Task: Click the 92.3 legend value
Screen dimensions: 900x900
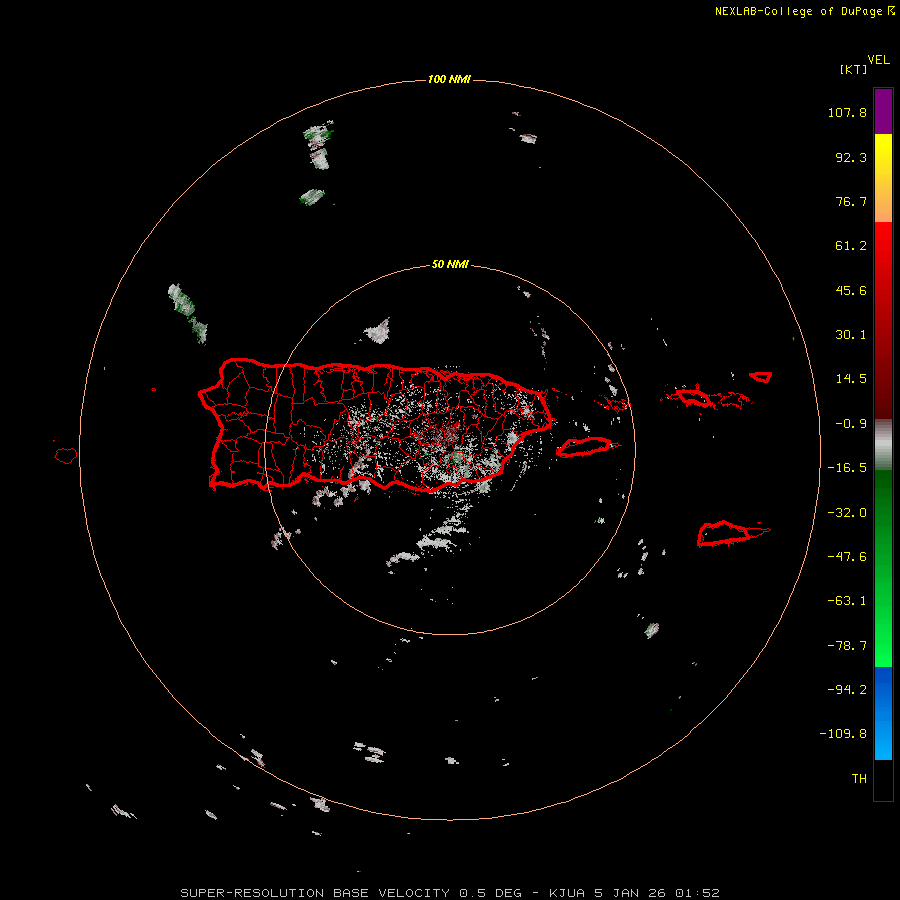Action: [x=851, y=157]
